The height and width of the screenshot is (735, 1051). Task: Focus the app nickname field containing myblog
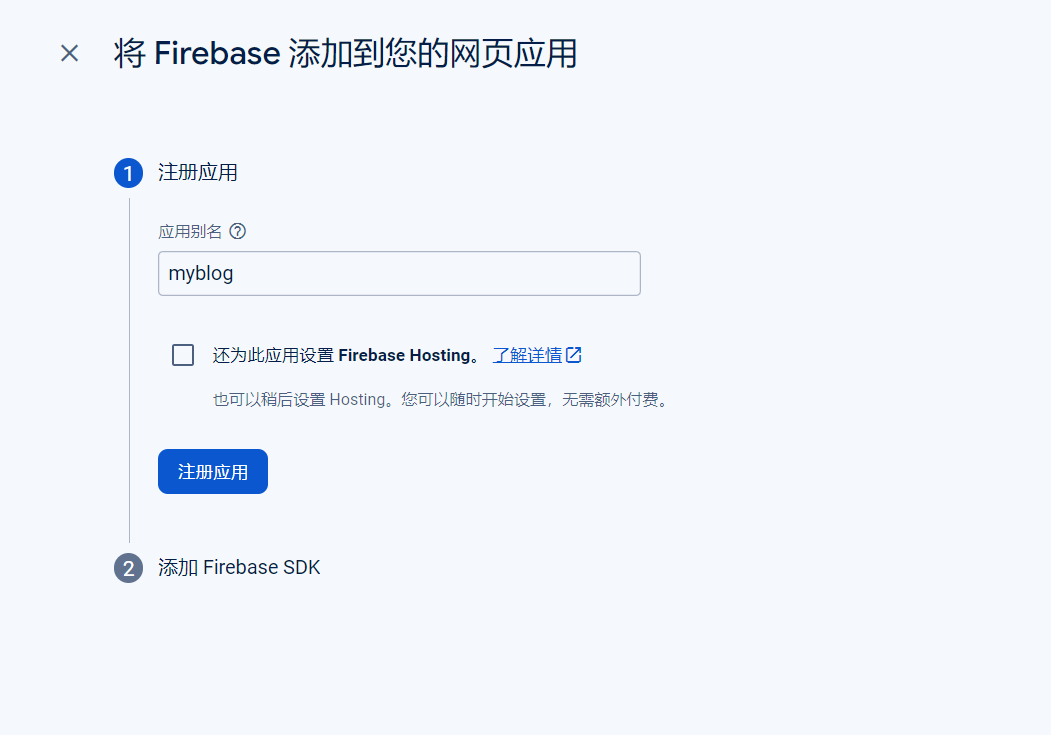click(x=399, y=273)
